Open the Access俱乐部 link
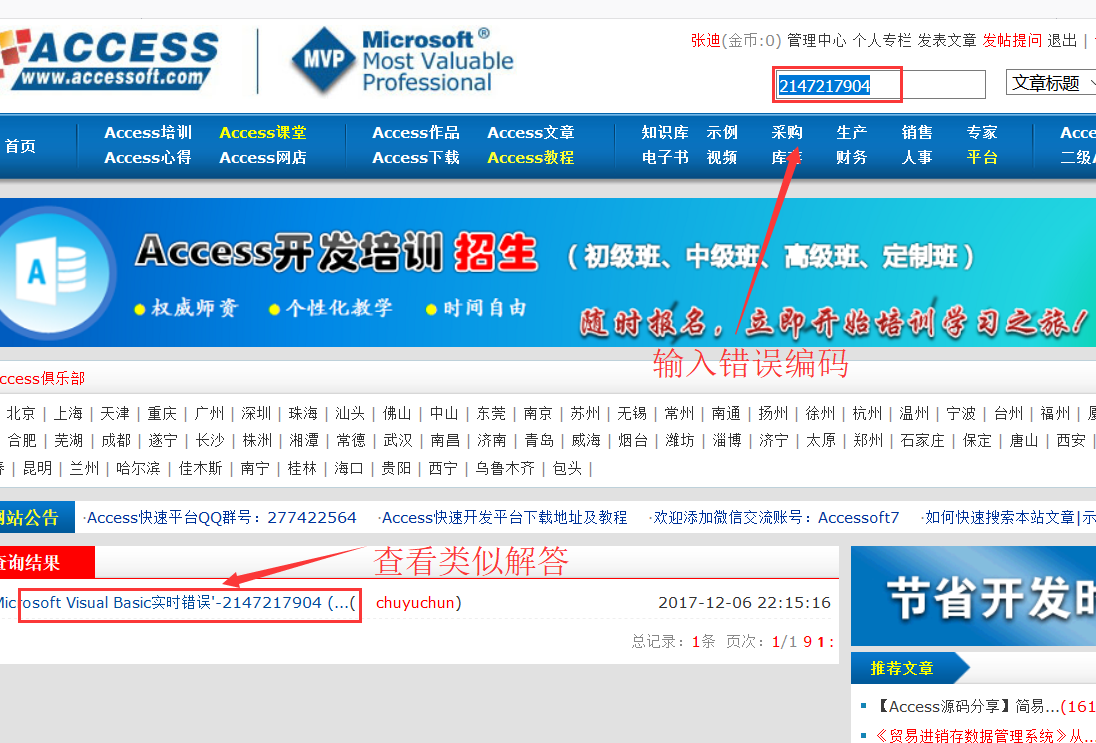1096x743 pixels. [x=42, y=378]
